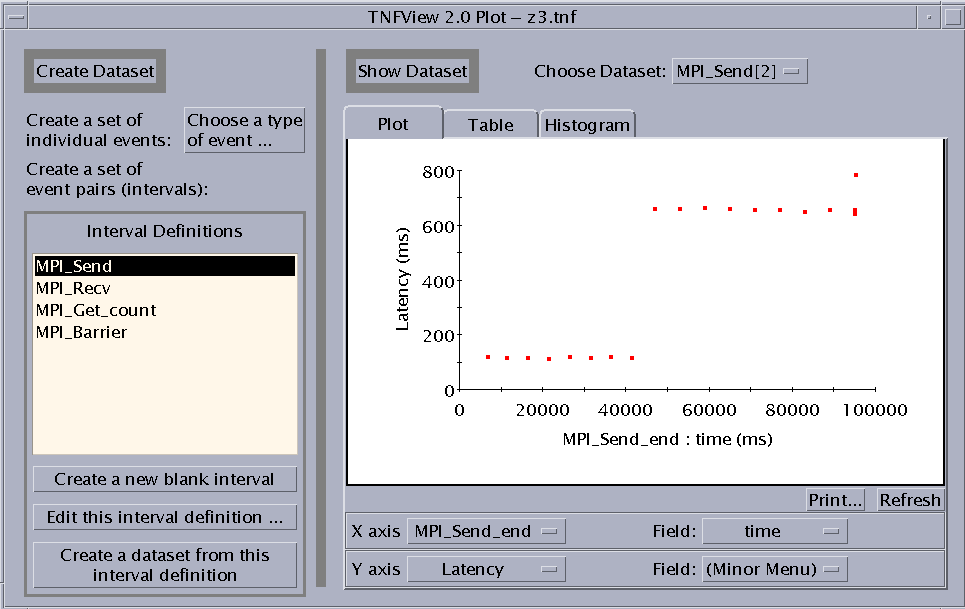Click the highest red data point near 800

pos(856,175)
